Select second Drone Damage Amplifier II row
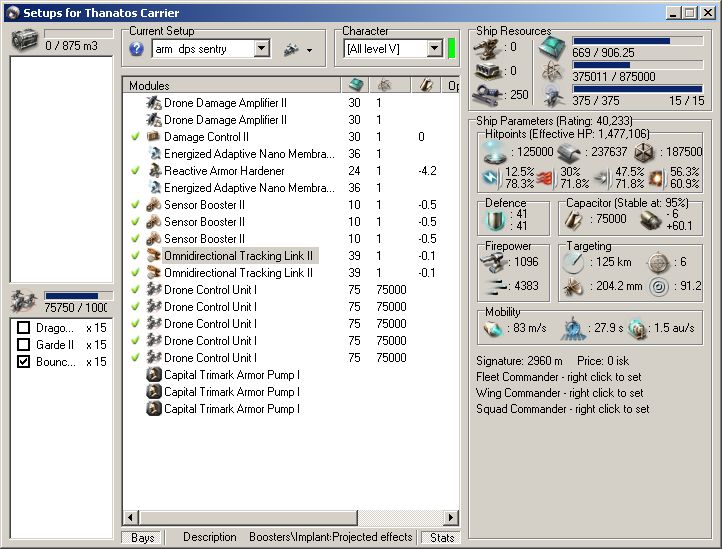 [x=291, y=119]
